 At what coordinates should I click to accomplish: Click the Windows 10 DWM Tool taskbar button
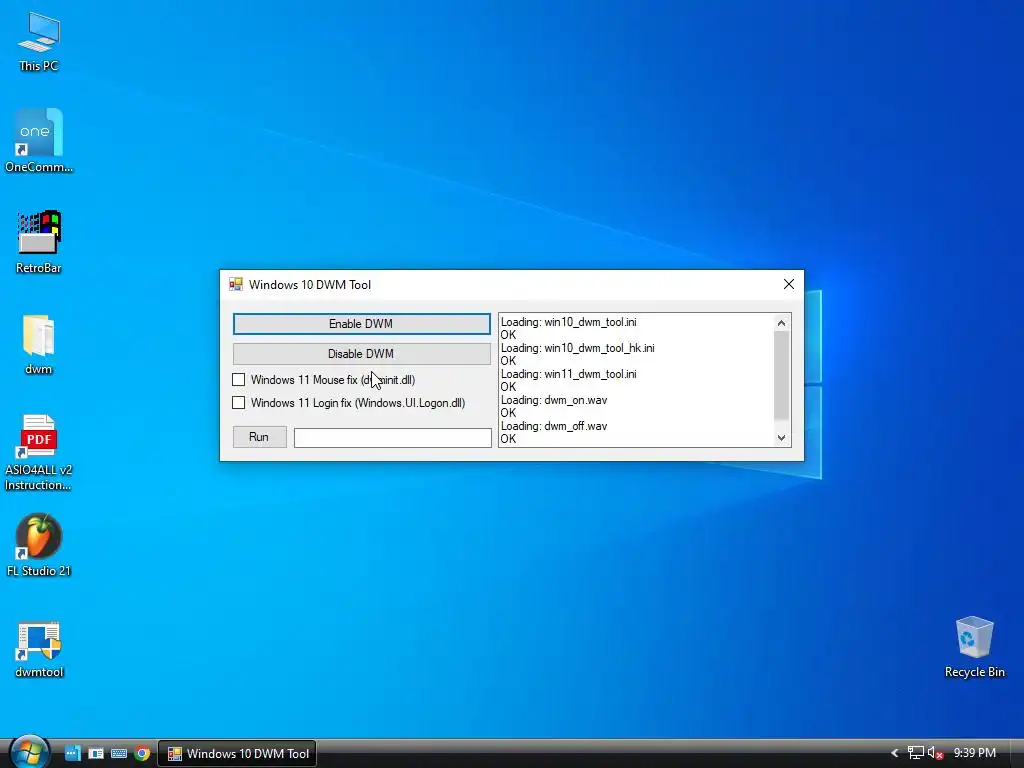pyautogui.click(x=238, y=754)
